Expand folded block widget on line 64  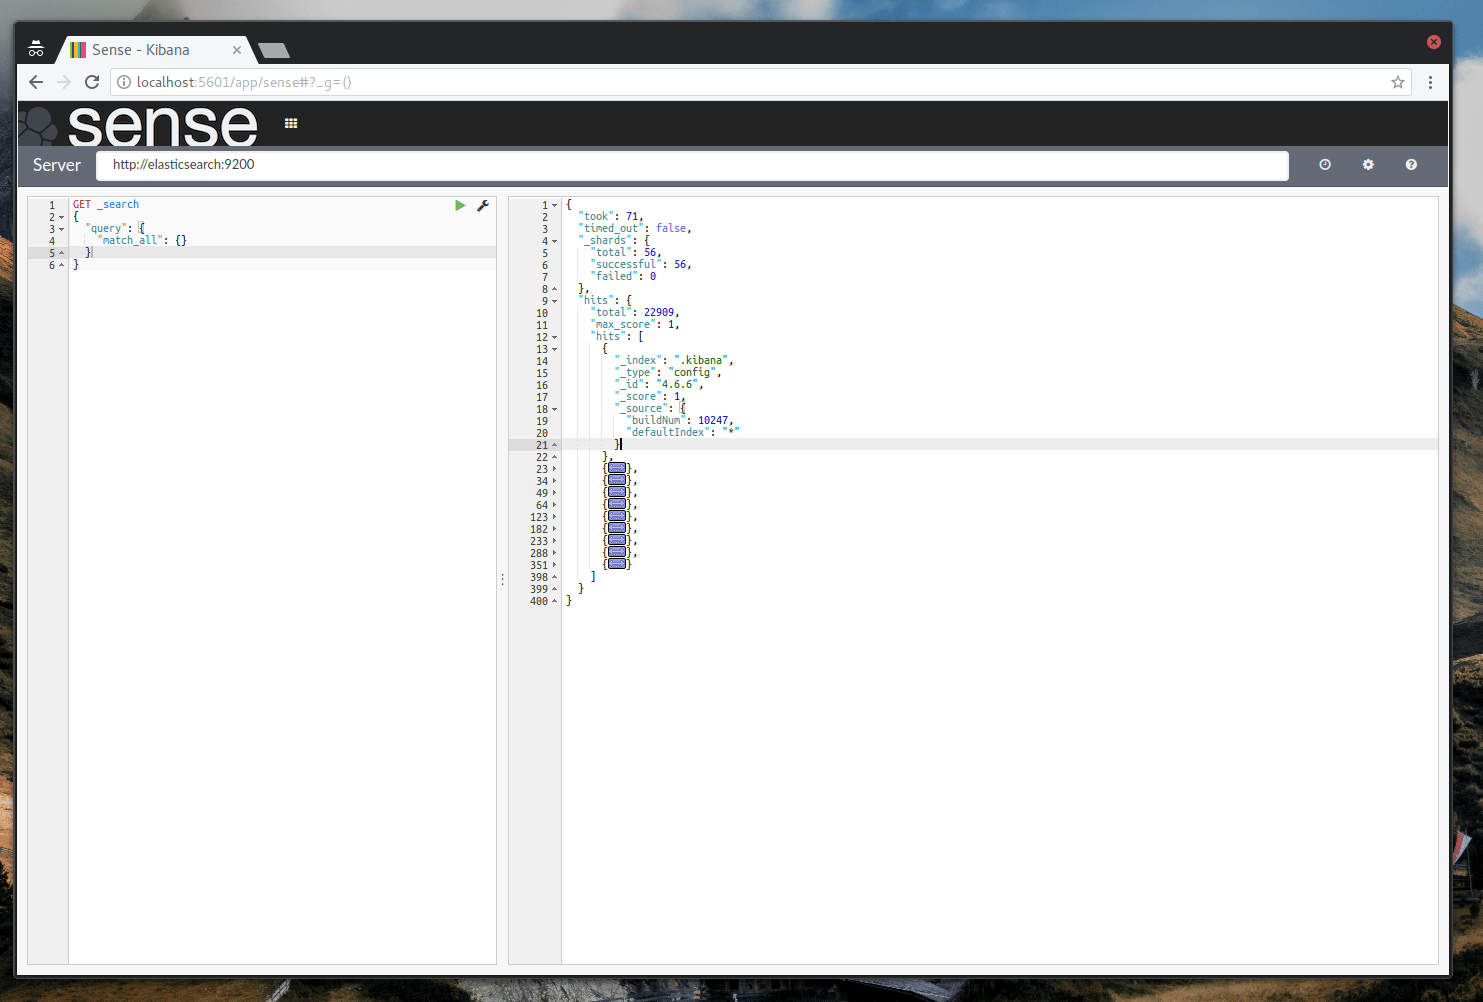[x=617, y=504]
